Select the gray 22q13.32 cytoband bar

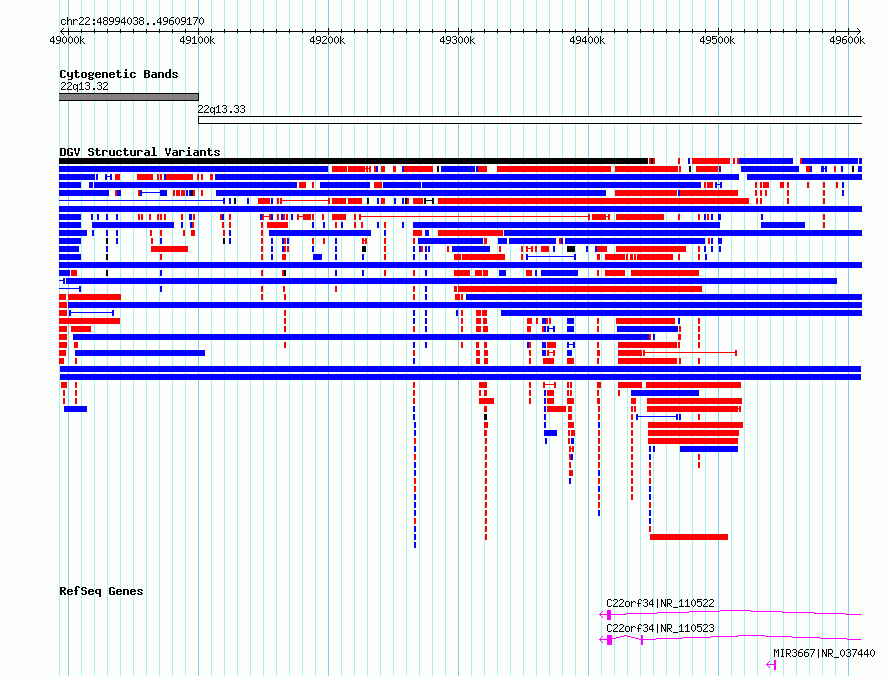pos(129,97)
